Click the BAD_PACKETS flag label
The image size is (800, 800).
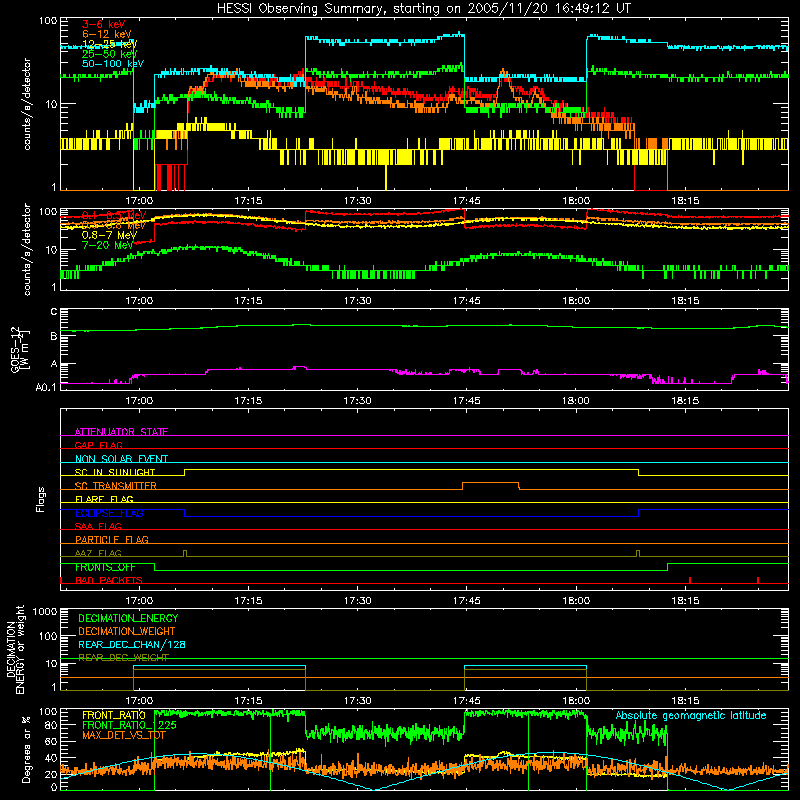109,580
